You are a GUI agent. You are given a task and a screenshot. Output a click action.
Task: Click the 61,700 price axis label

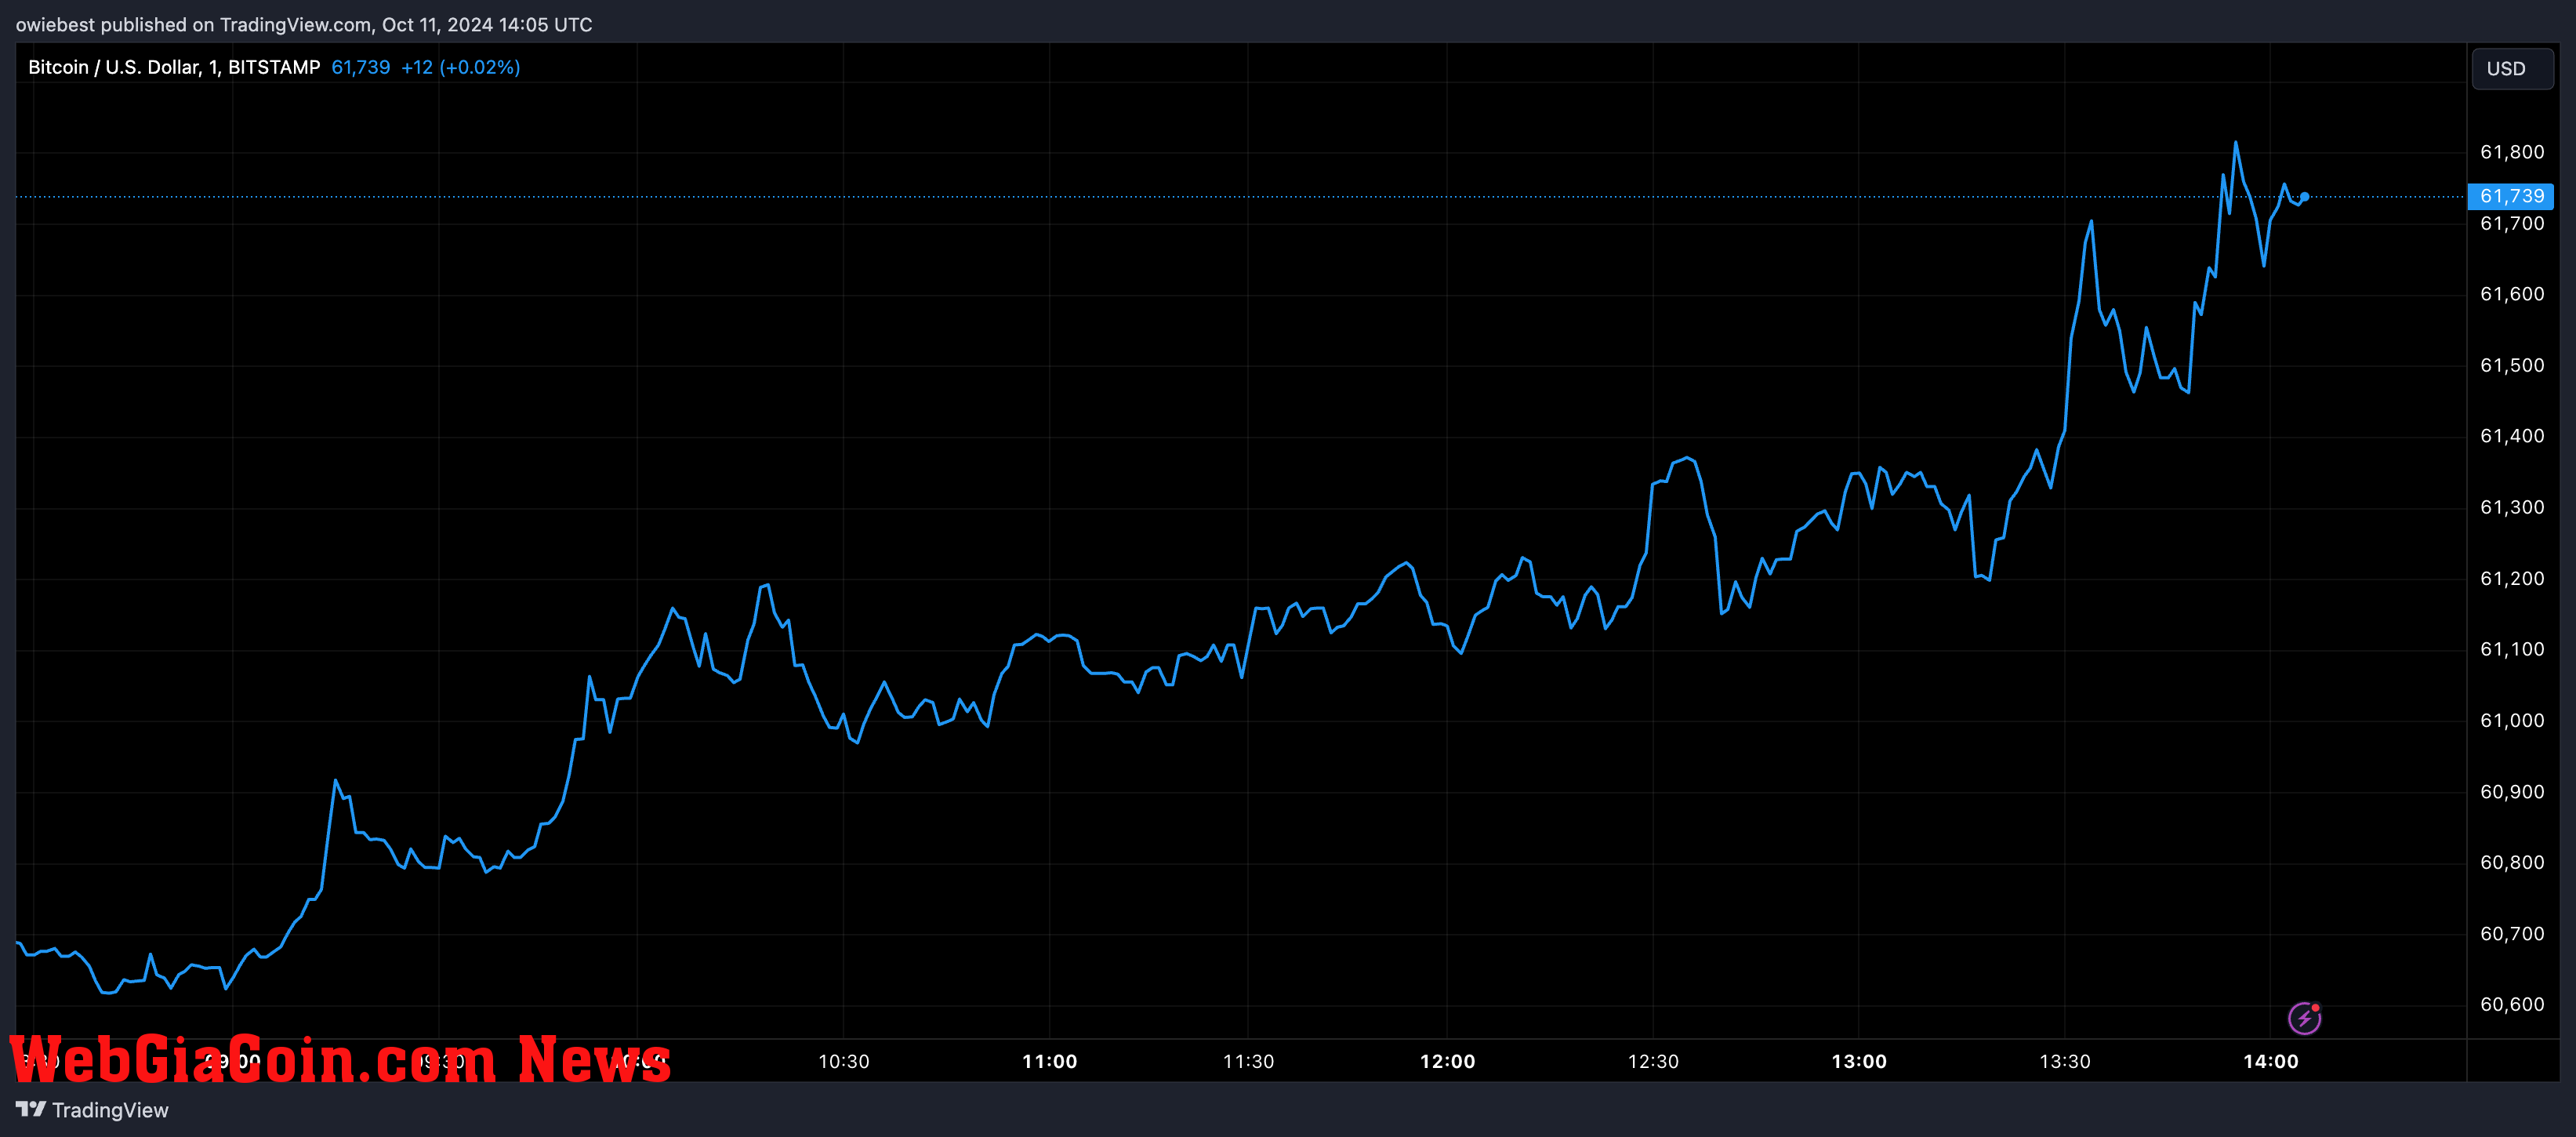coord(2512,223)
